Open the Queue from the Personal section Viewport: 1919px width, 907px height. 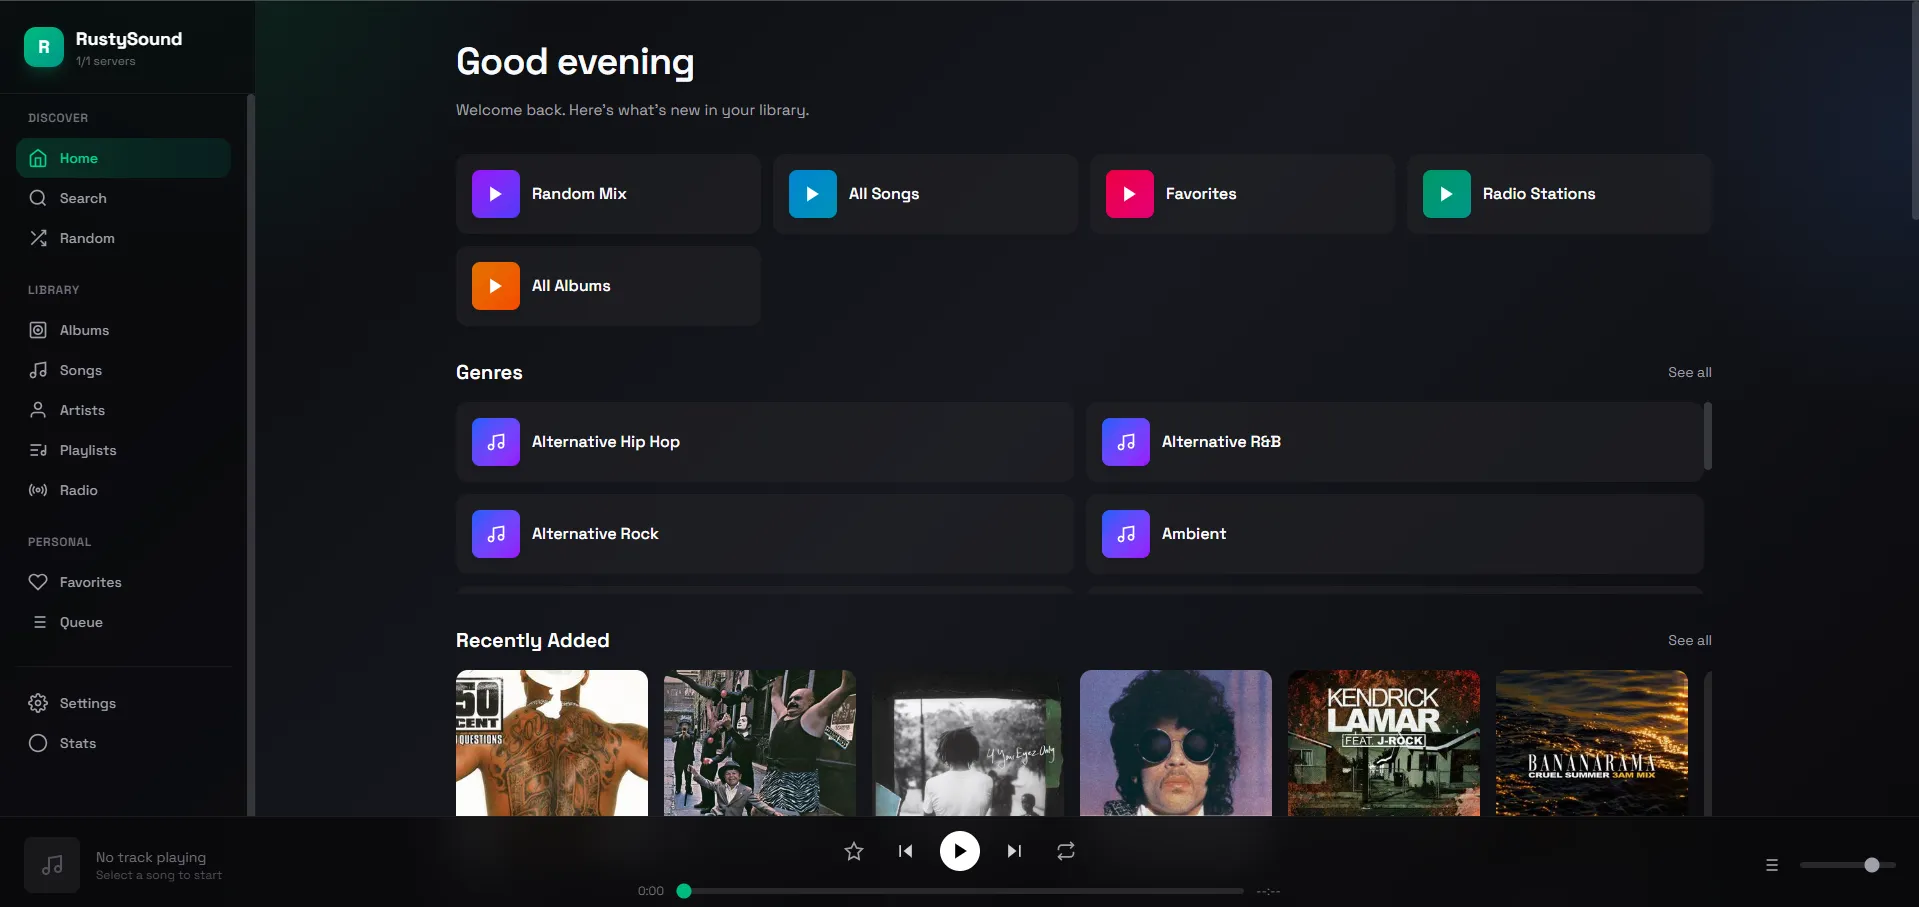pyautogui.click(x=81, y=622)
